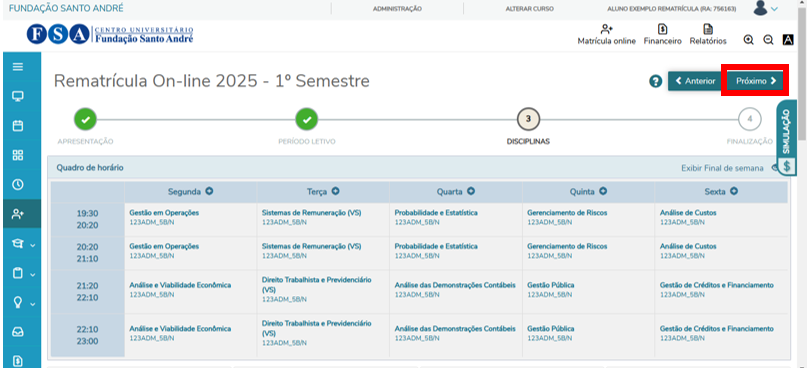Click the clock icon in sidebar
This screenshot has height=368, width=808.
click(18, 185)
